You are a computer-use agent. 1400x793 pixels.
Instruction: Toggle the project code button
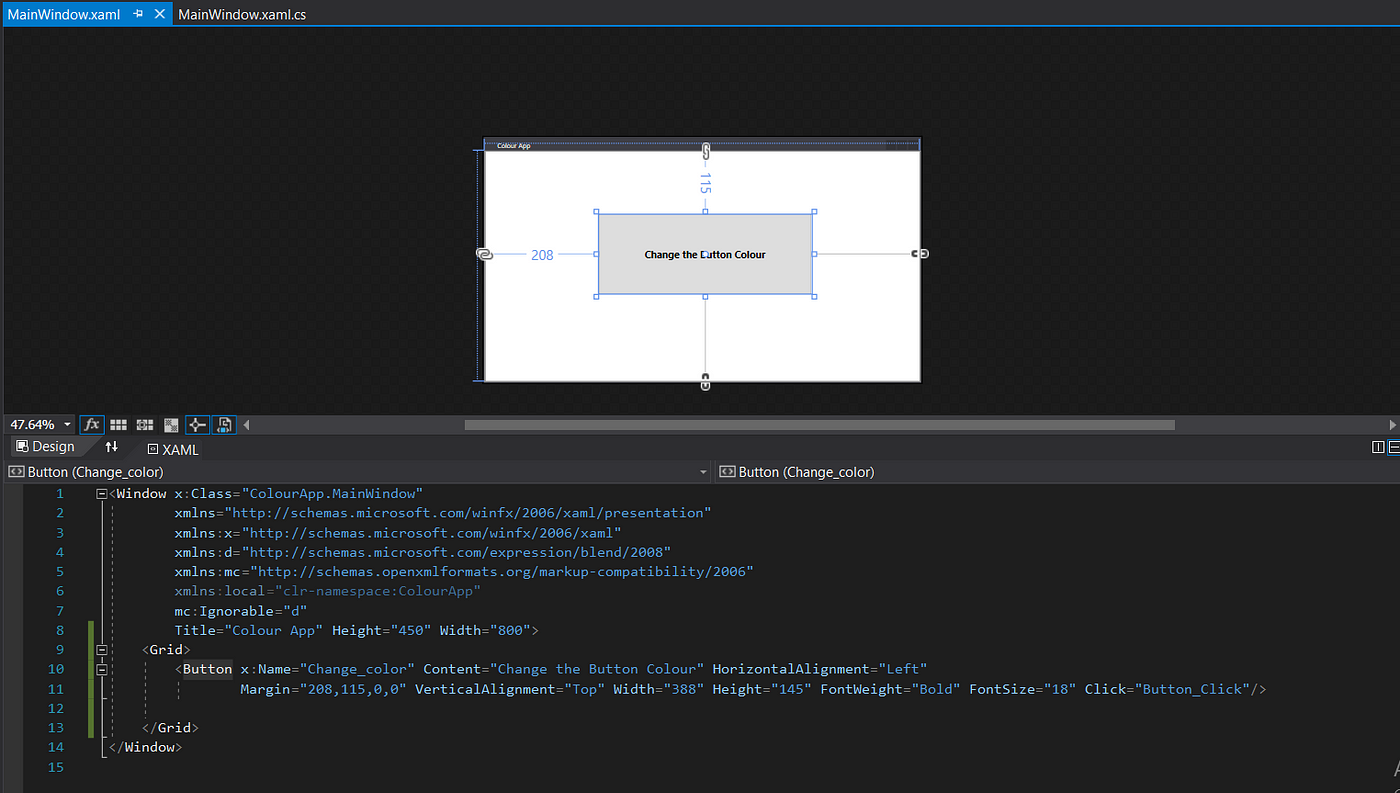(x=225, y=425)
